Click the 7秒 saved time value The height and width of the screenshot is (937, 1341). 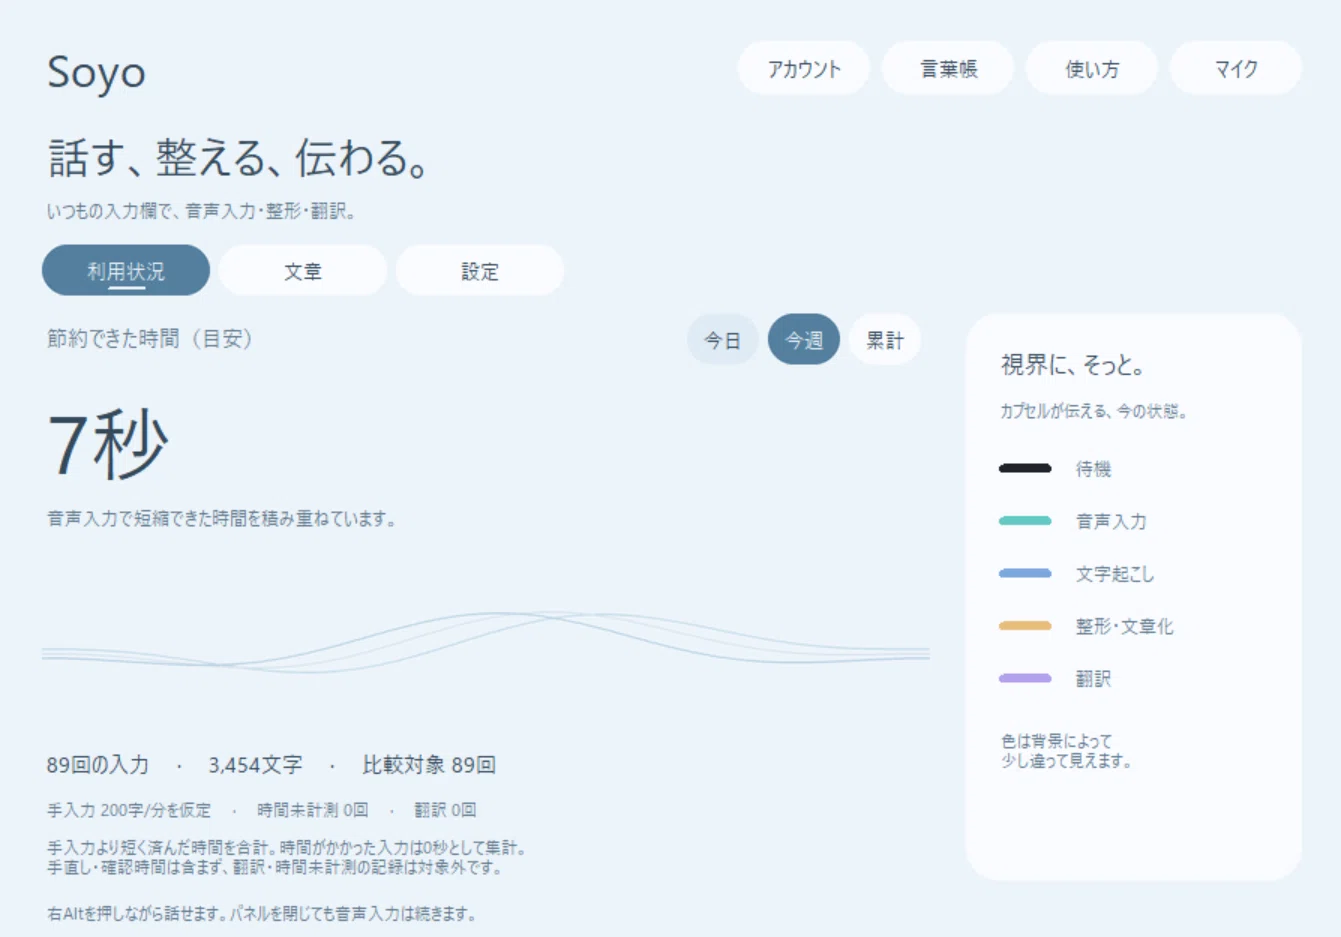[108, 445]
